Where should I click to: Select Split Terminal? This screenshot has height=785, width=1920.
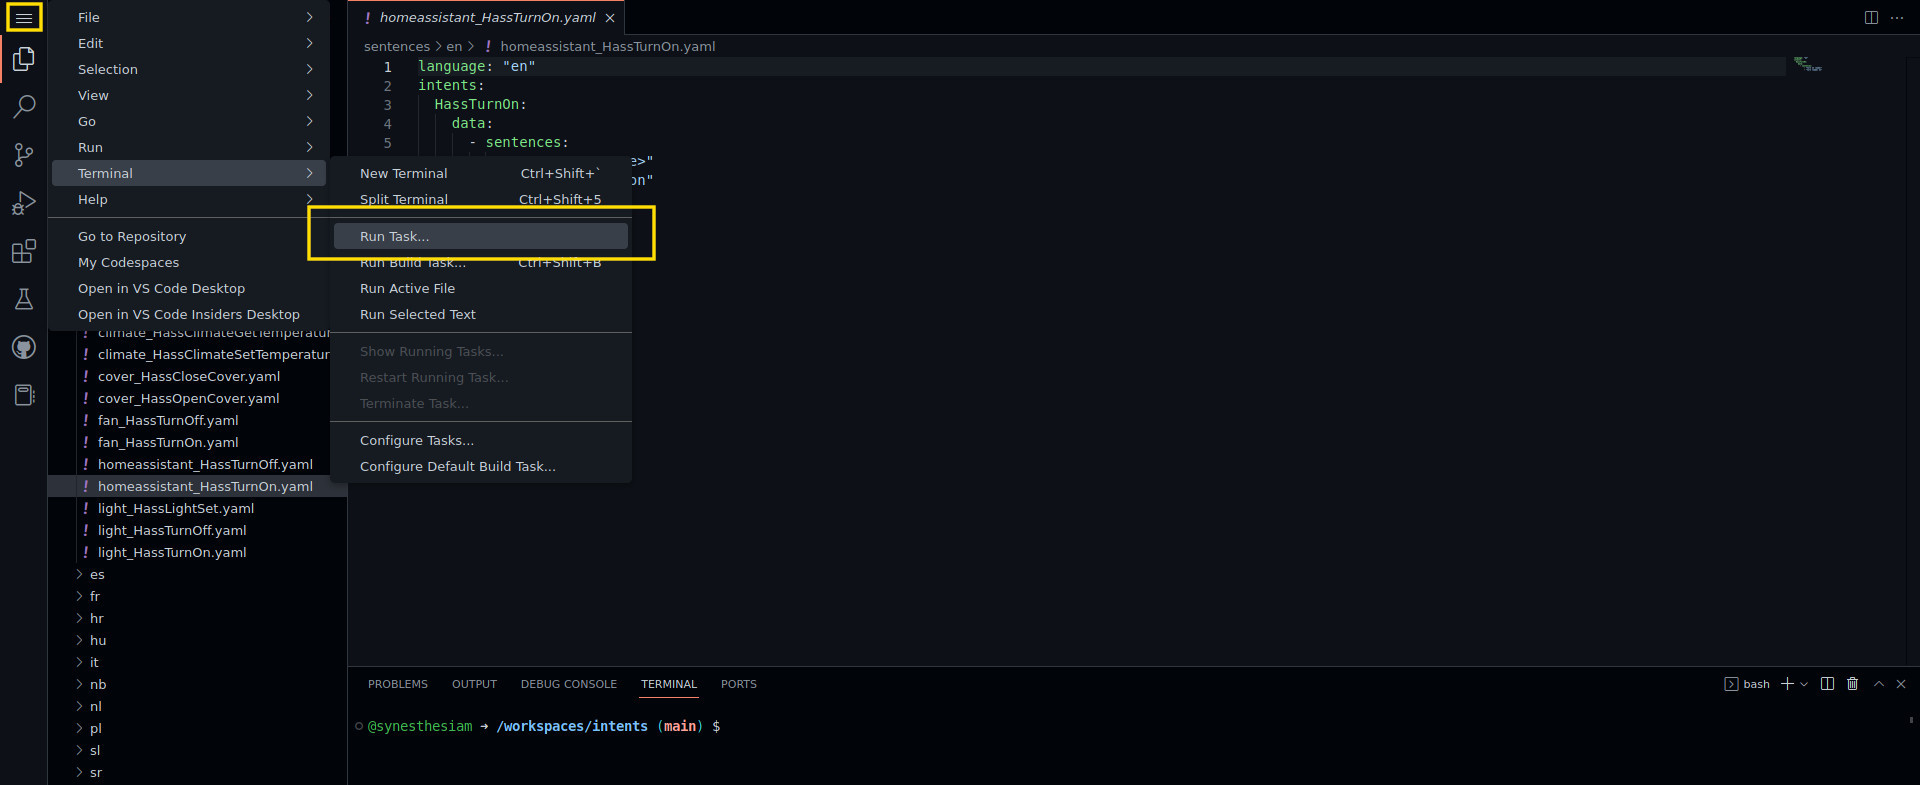tap(481, 199)
